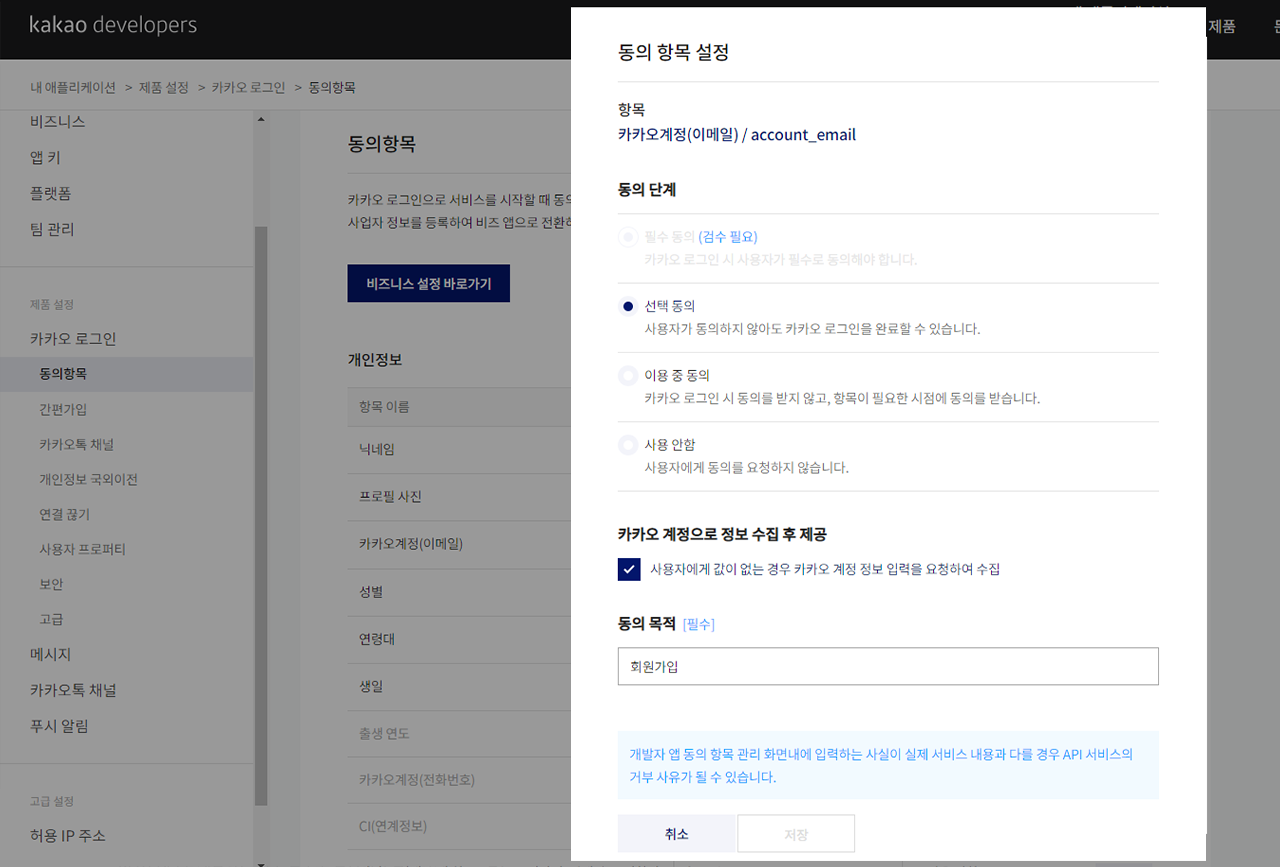Click the 성별 table row
Viewport: 1280px width, 867px height.
click(x=459, y=592)
